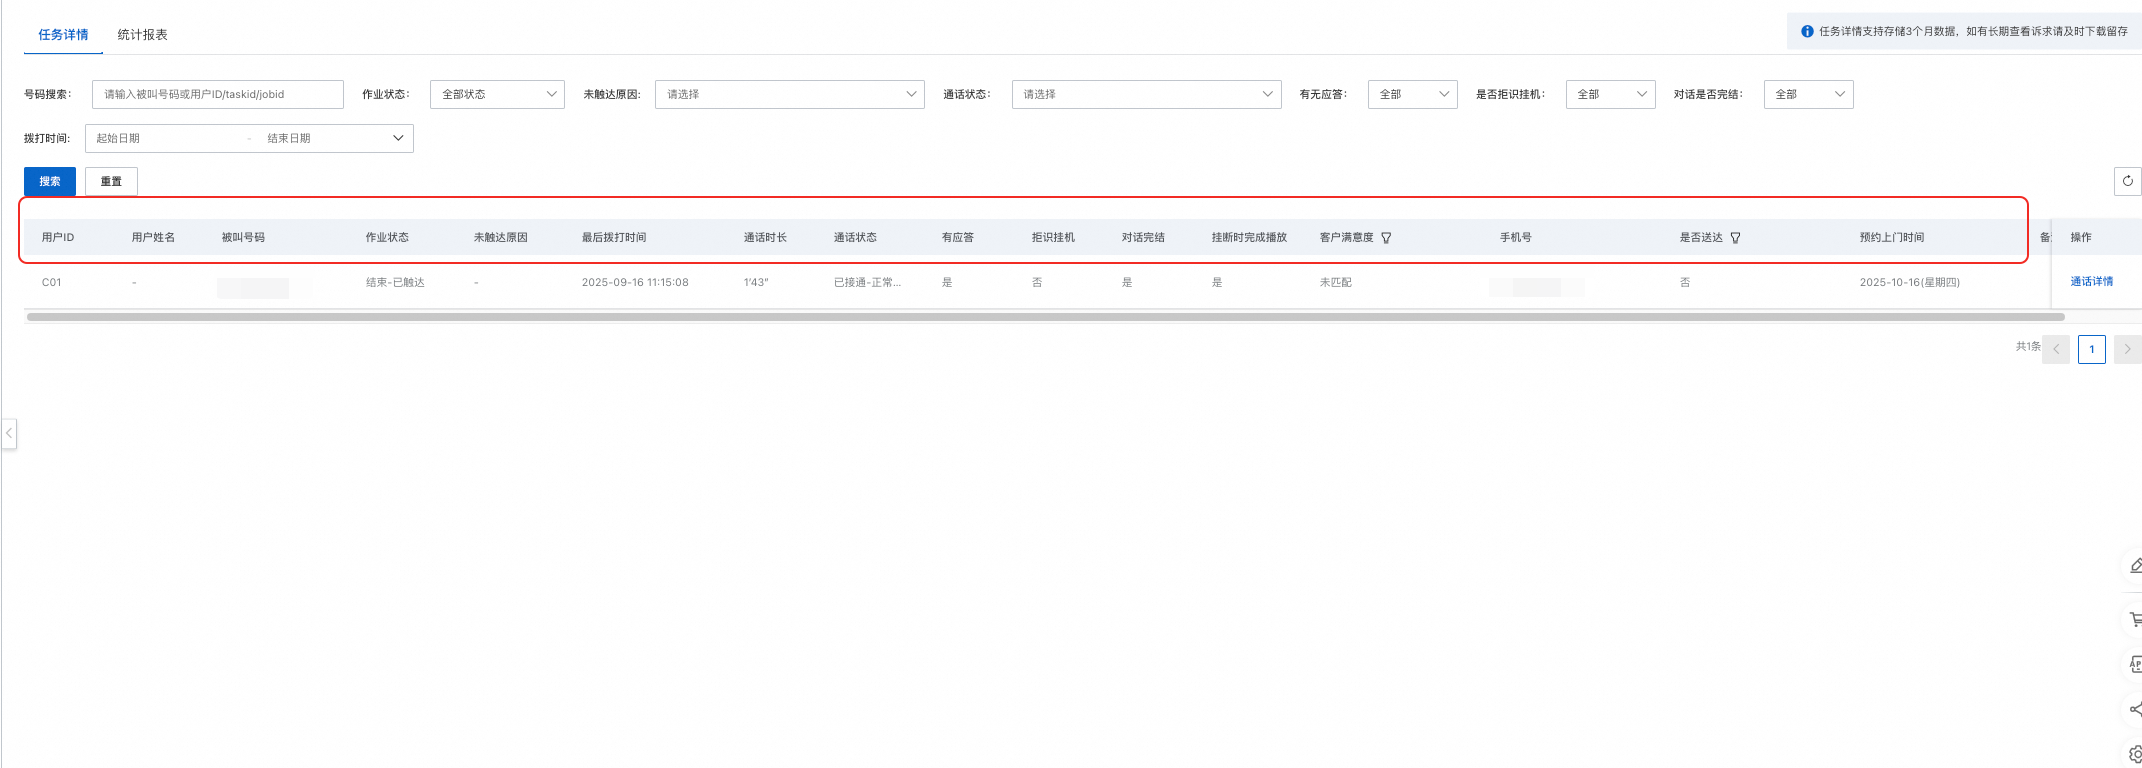Select page 1 in pagination
Viewport: 2142px width, 768px height.
tap(2091, 349)
